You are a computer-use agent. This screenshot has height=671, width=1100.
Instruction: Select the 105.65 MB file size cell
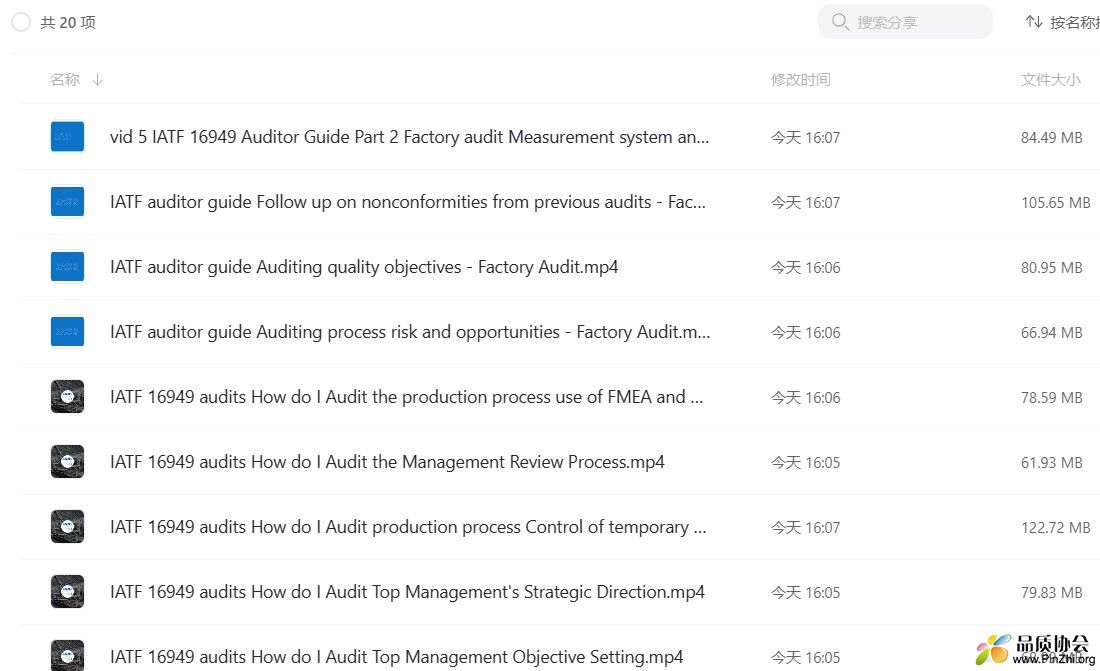(x=1056, y=203)
